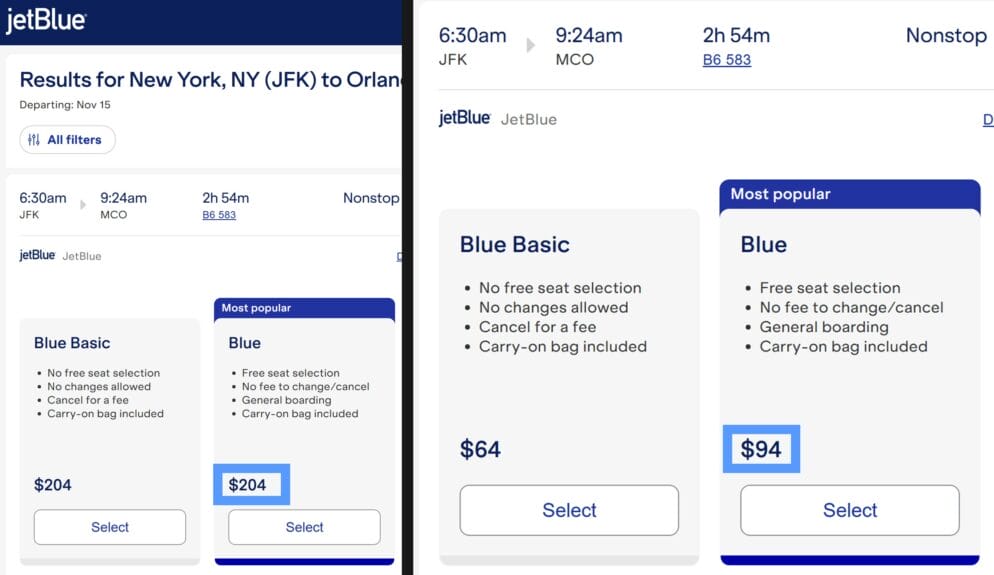Click the arrow between the times above the $204 fares
The image size is (994, 575).
[x=83, y=205]
